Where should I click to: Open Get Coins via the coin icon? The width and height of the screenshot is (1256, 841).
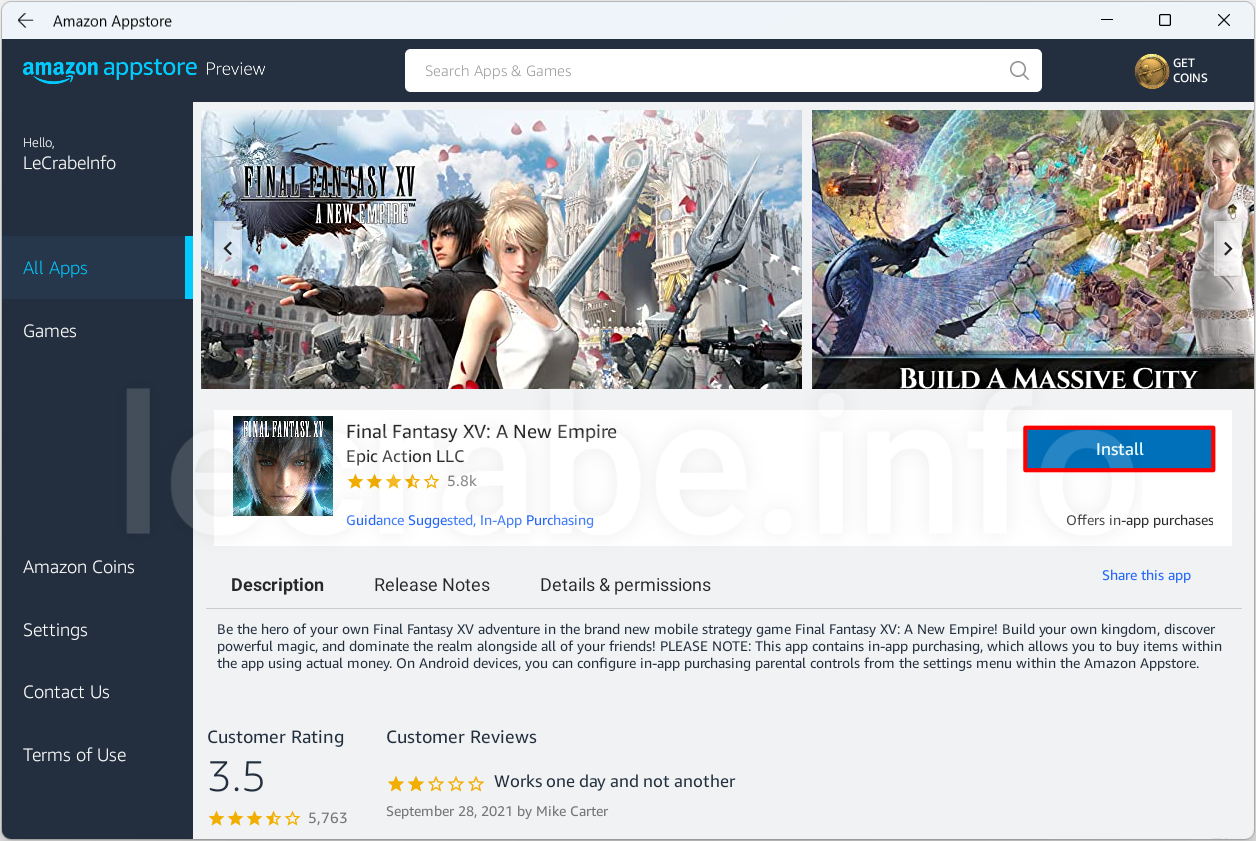pos(1151,71)
